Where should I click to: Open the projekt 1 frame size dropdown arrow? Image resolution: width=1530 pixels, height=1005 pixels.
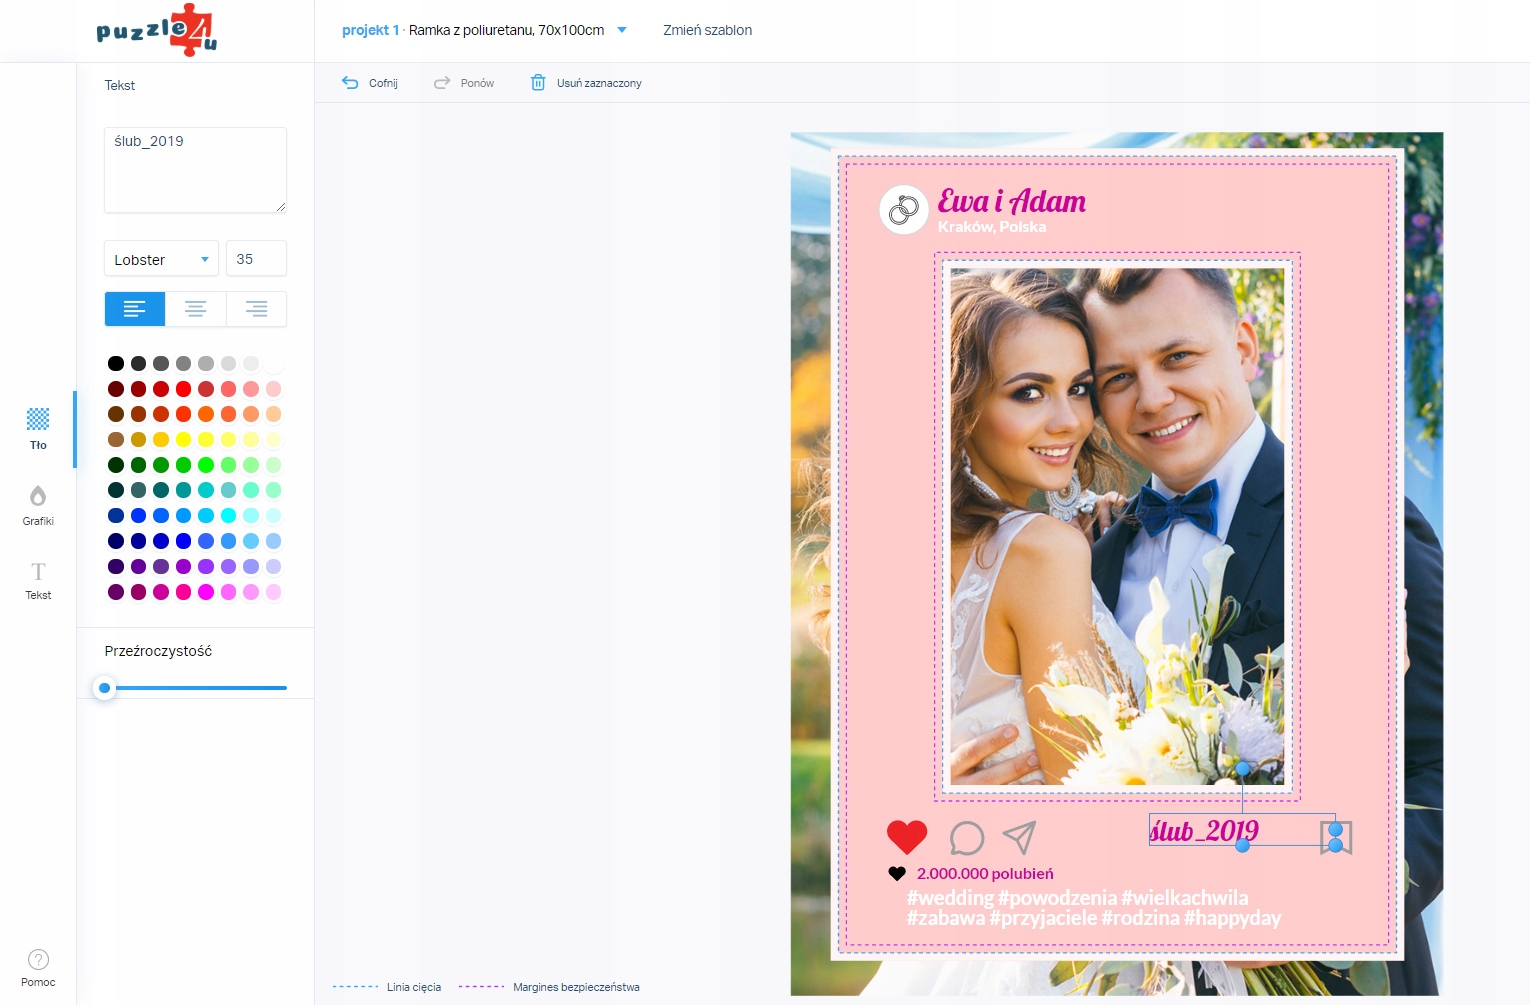click(x=622, y=30)
